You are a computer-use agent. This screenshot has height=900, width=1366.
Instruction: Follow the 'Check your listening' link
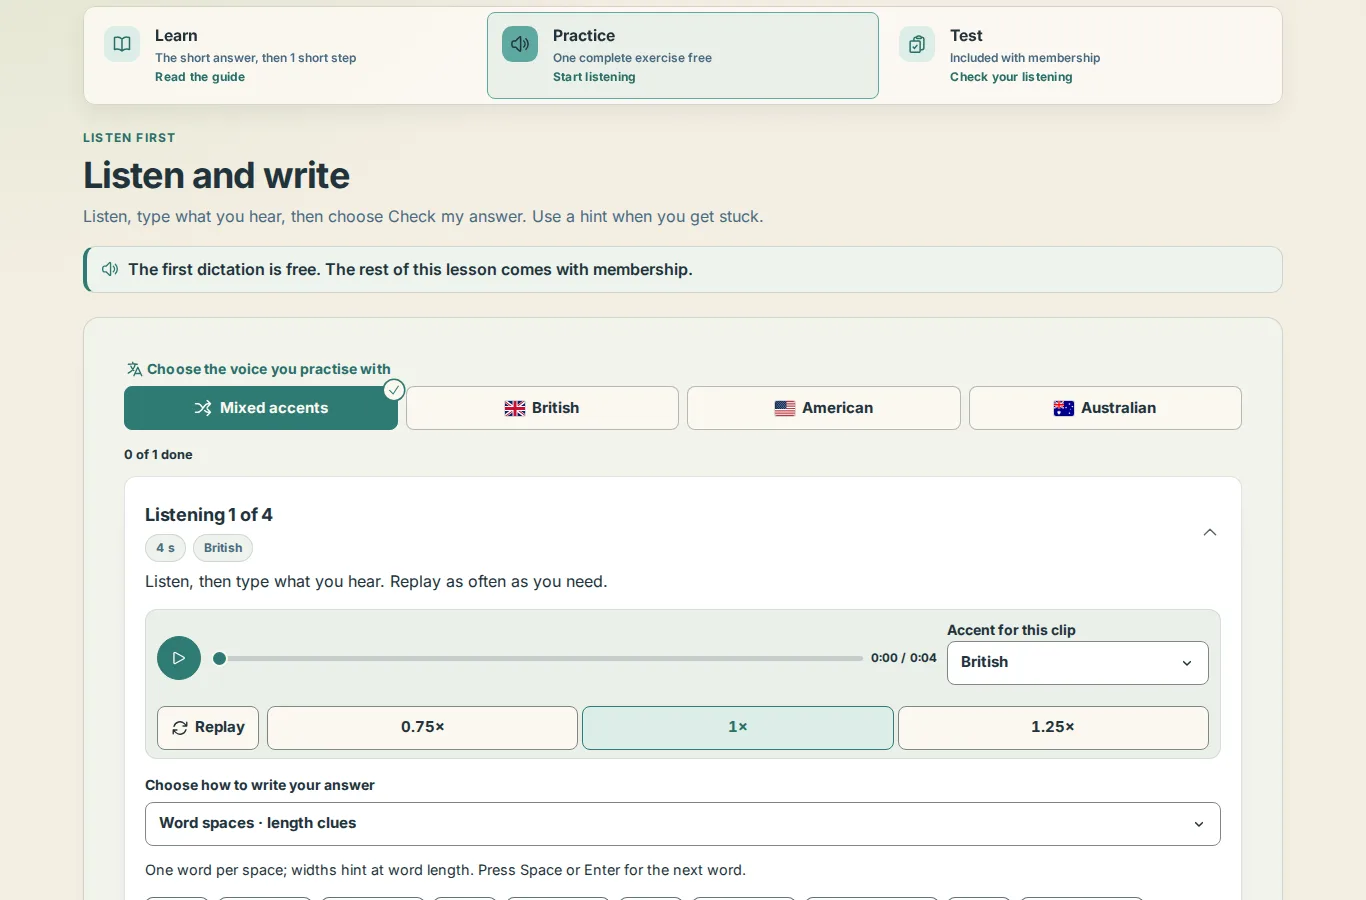click(1011, 77)
